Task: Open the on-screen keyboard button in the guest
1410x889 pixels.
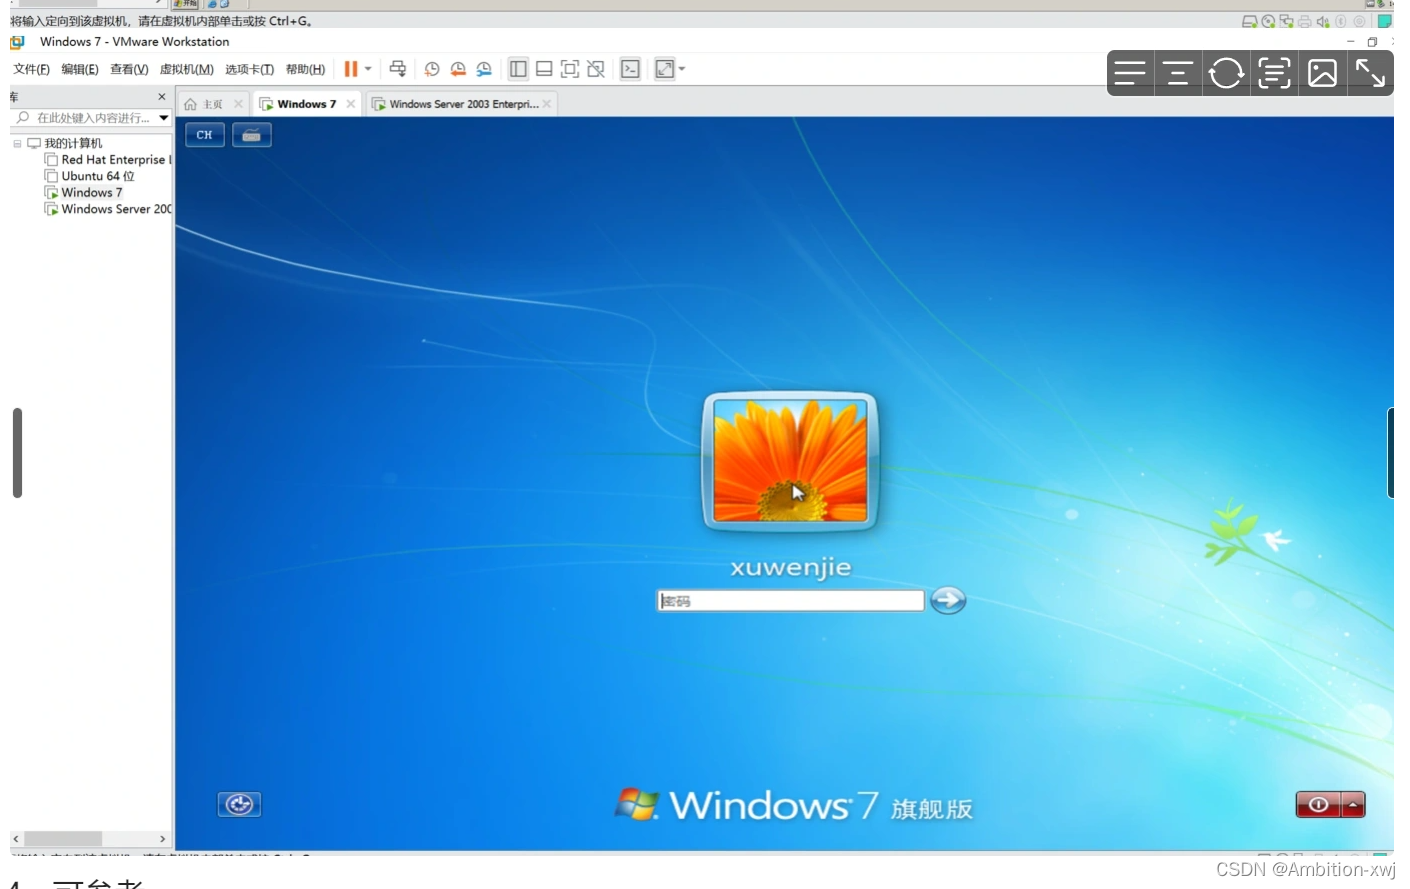Action: point(252,135)
